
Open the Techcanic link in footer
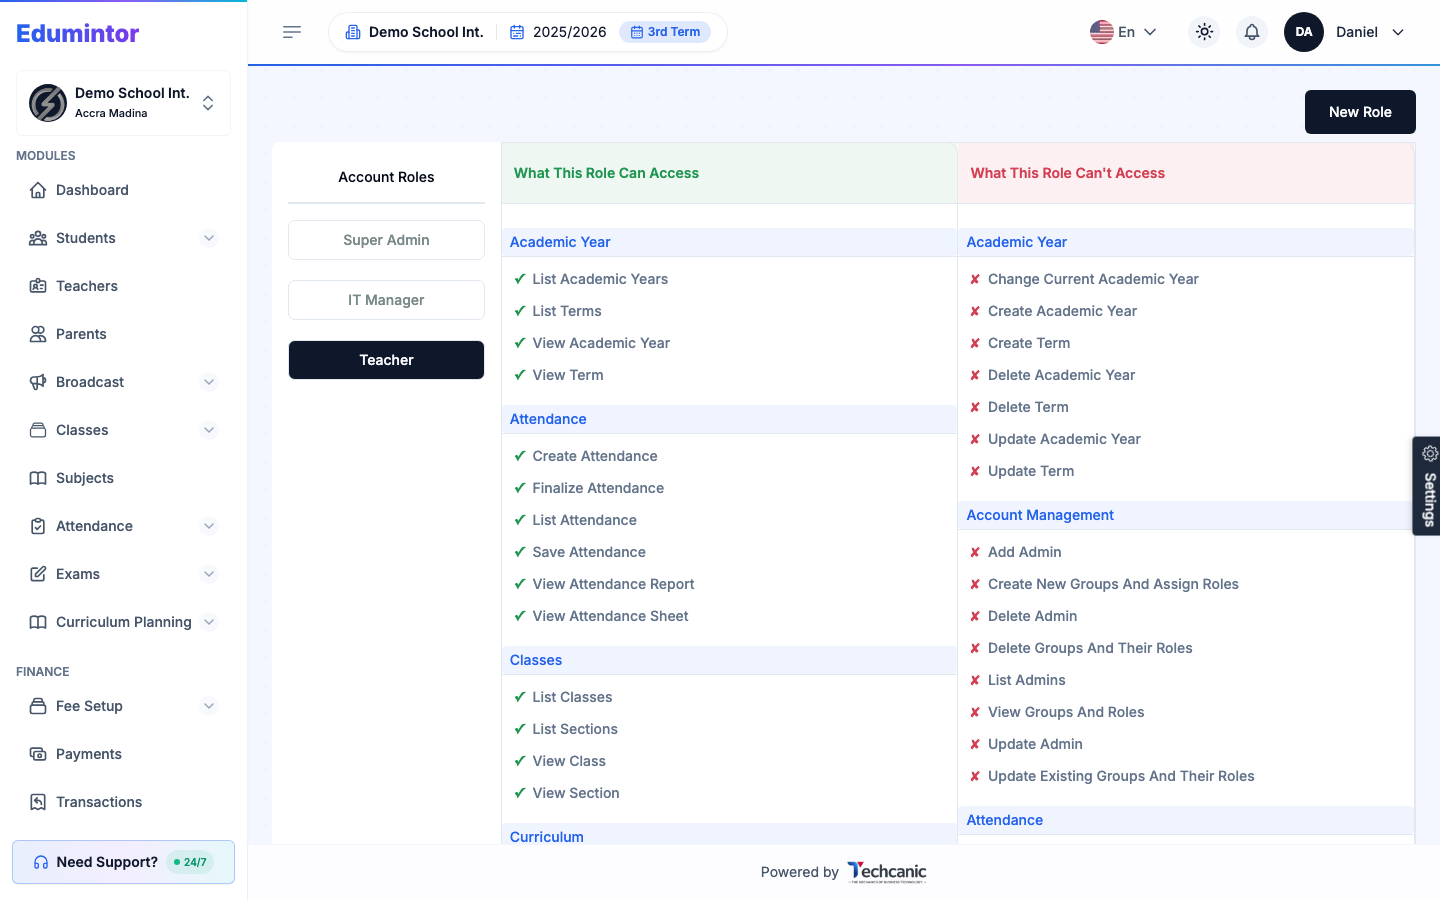pos(887,872)
